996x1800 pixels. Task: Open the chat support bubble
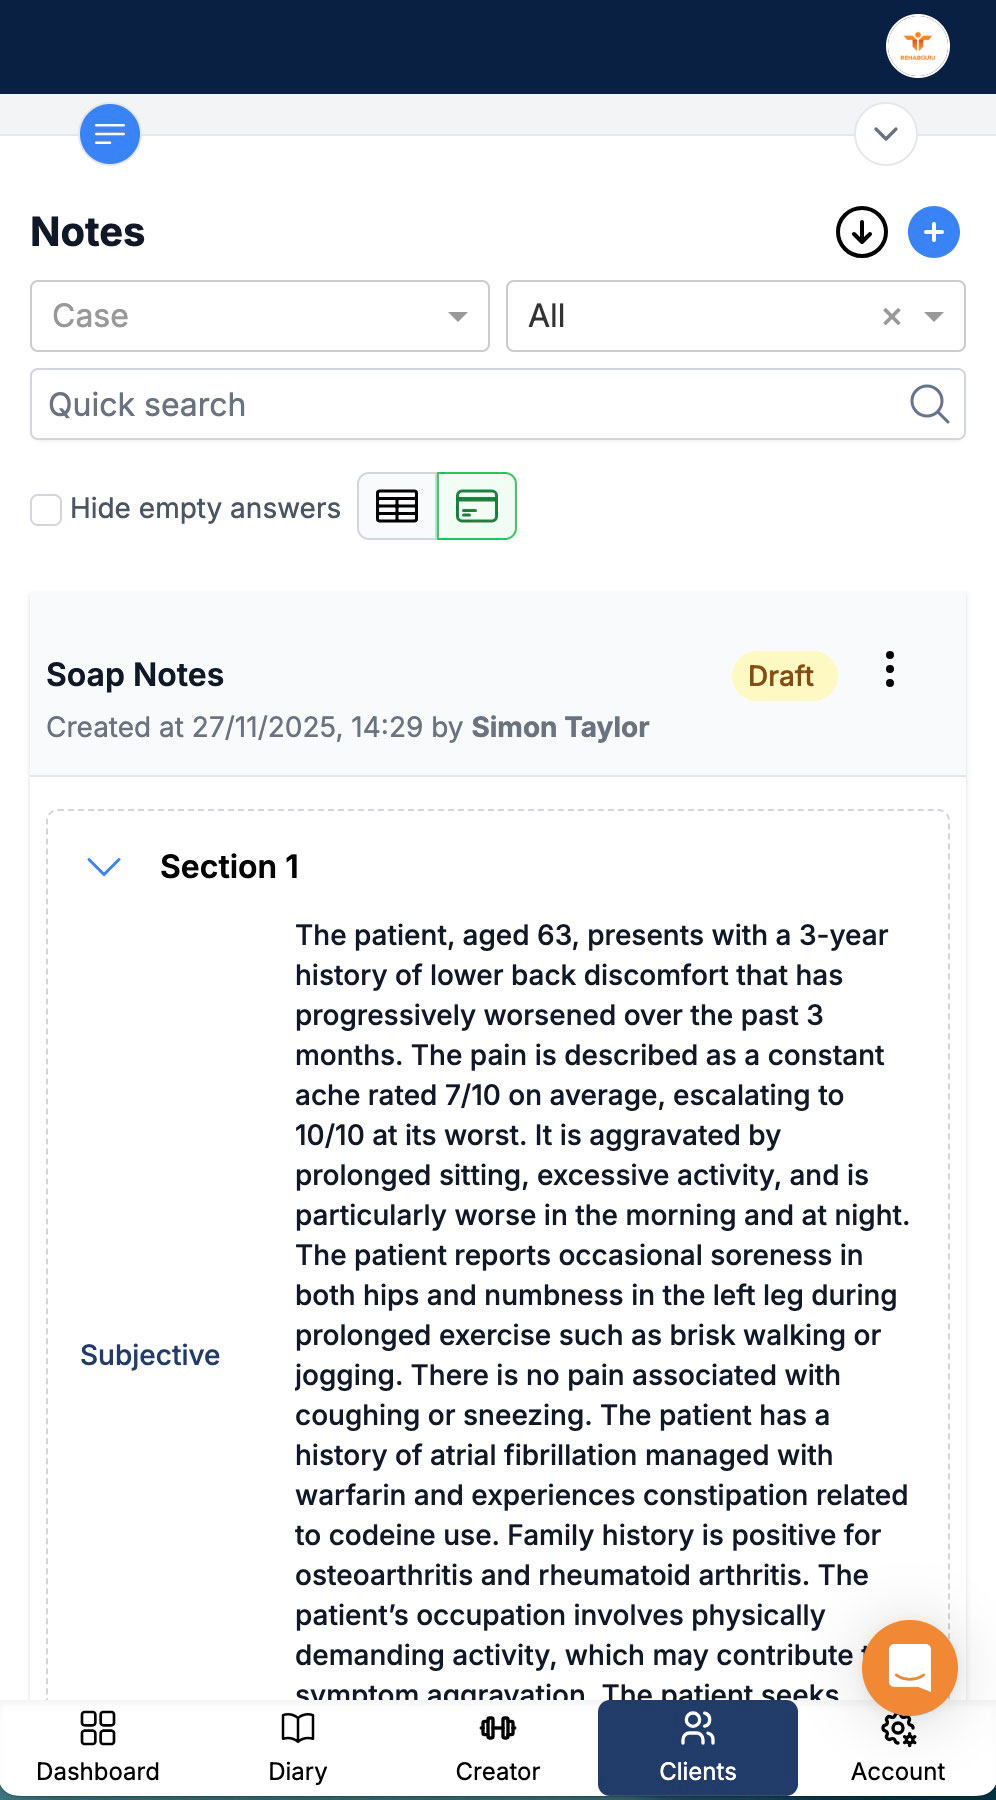click(x=909, y=1667)
